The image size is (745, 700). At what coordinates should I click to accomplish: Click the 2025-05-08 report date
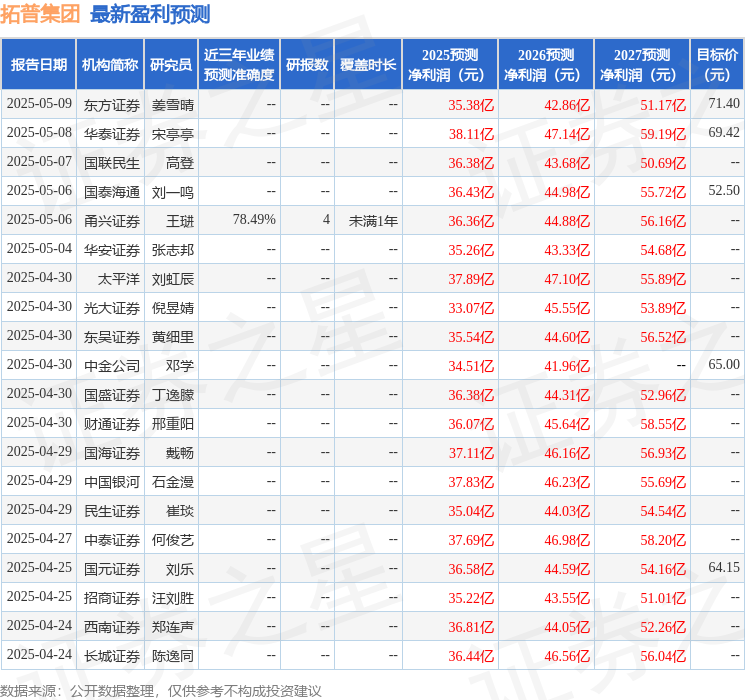point(39,133)
